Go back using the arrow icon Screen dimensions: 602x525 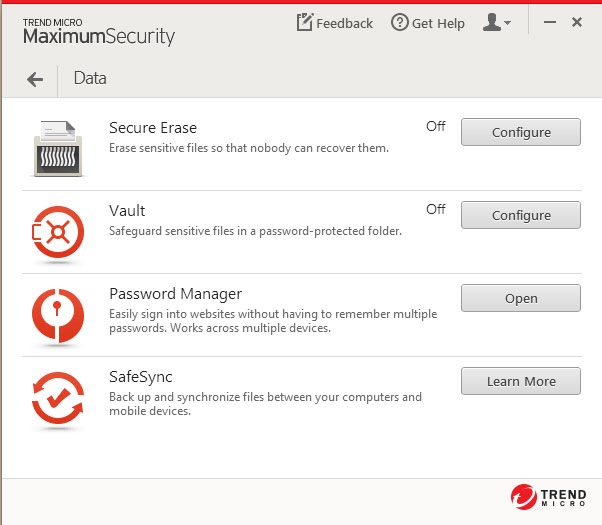point(35,79)
